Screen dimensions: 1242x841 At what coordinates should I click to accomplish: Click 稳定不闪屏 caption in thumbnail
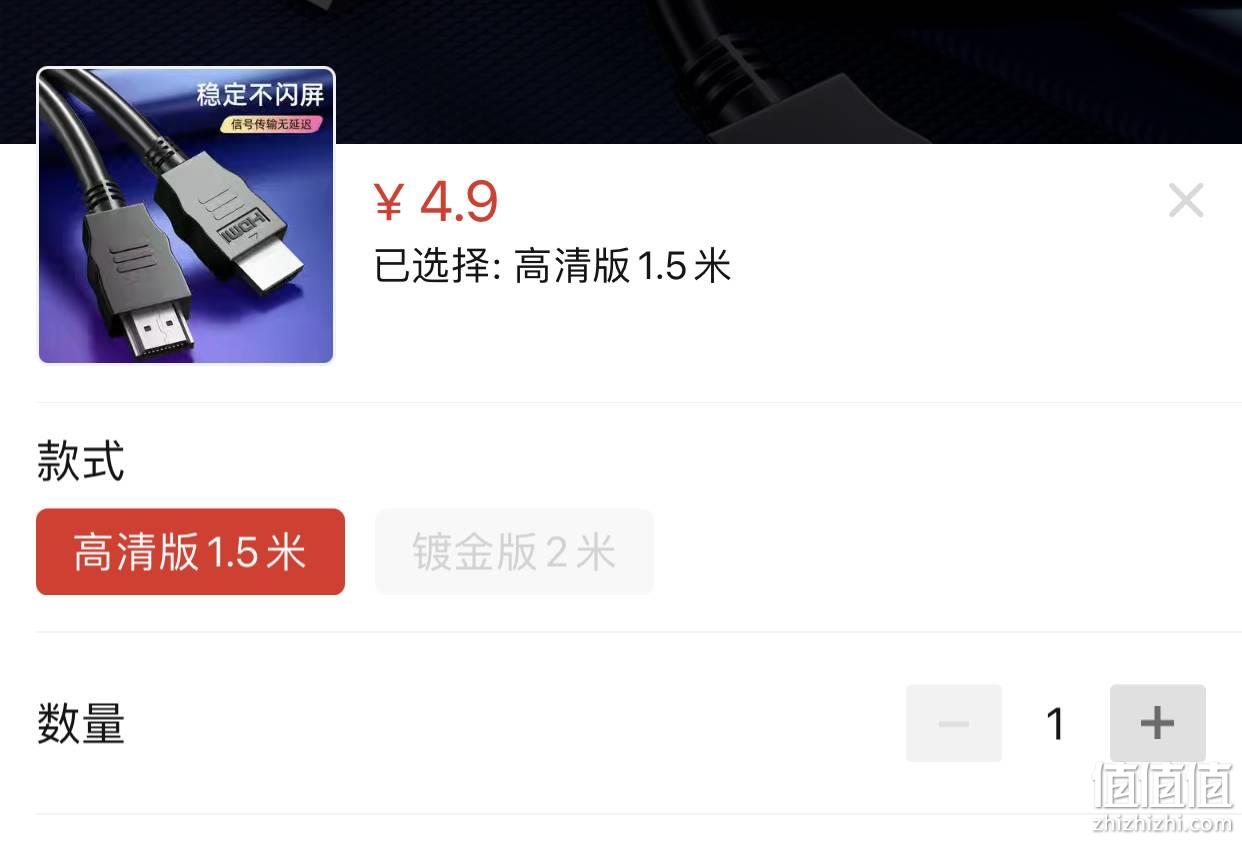(x=260, y=95)
